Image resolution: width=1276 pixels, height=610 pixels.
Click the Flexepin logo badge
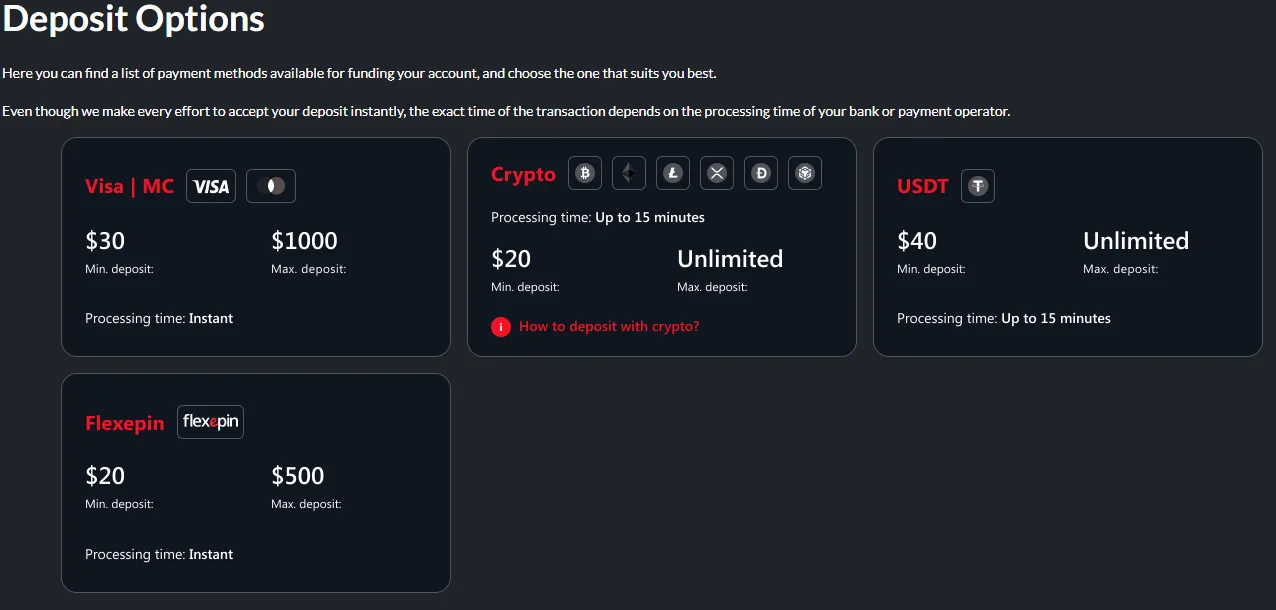(x=210, y=421)
